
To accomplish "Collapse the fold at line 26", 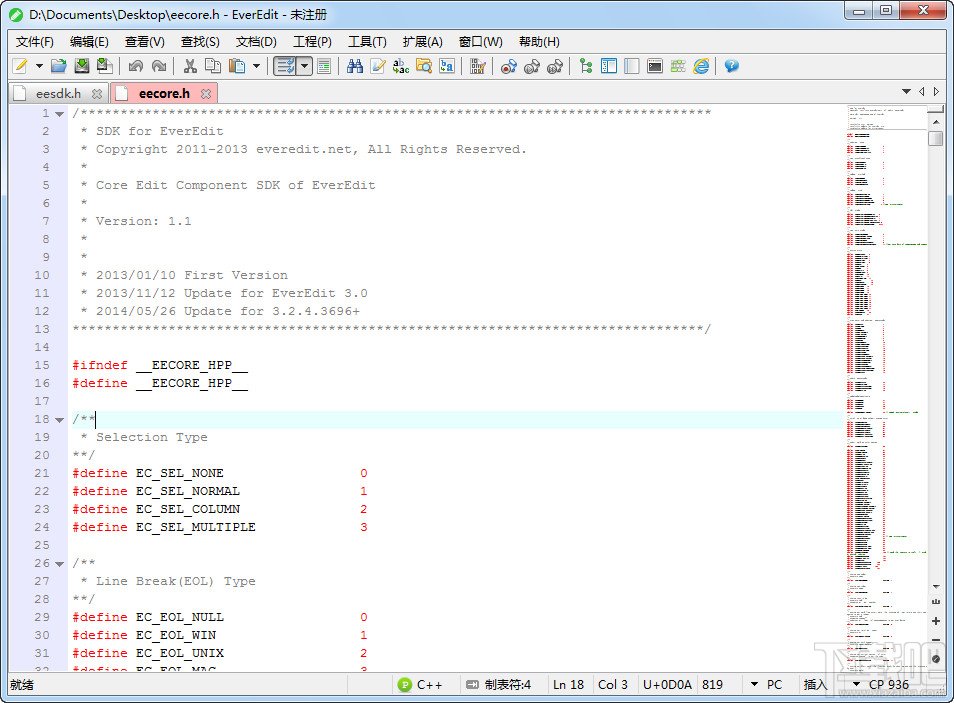I will click(x=59, y=564).
